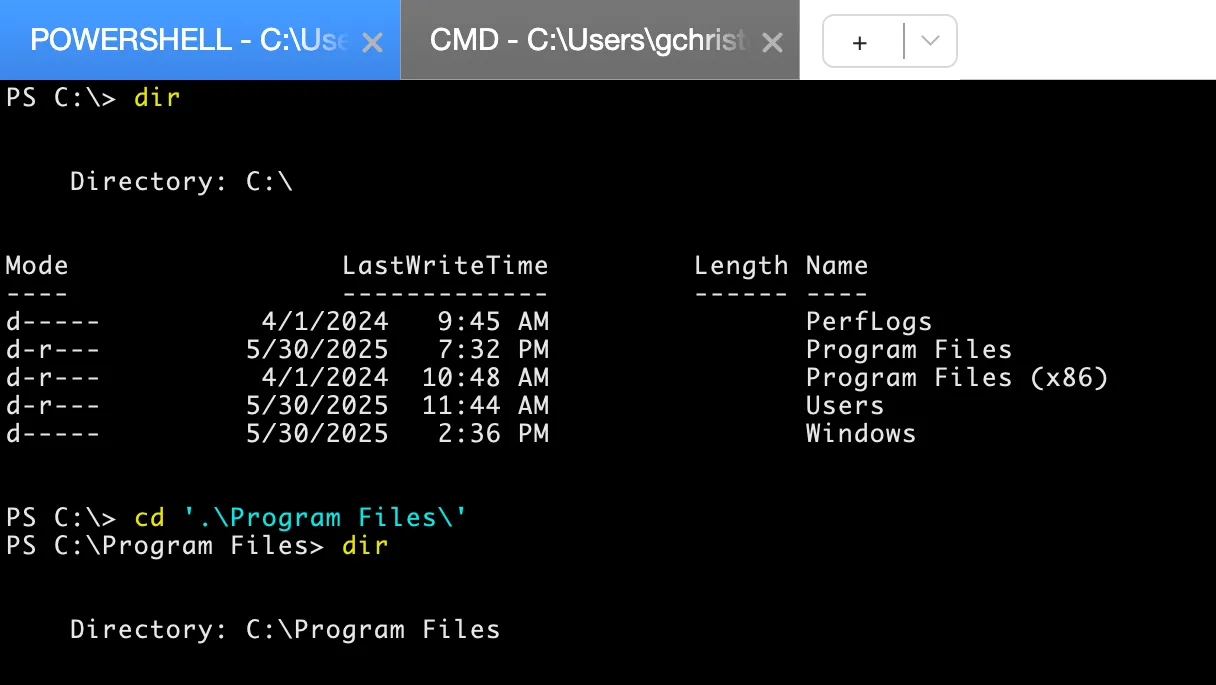This screenshot has height=685, width=1216.
Task: Open a new terminal tab with the plus button
Action: (x=860, y=40)
